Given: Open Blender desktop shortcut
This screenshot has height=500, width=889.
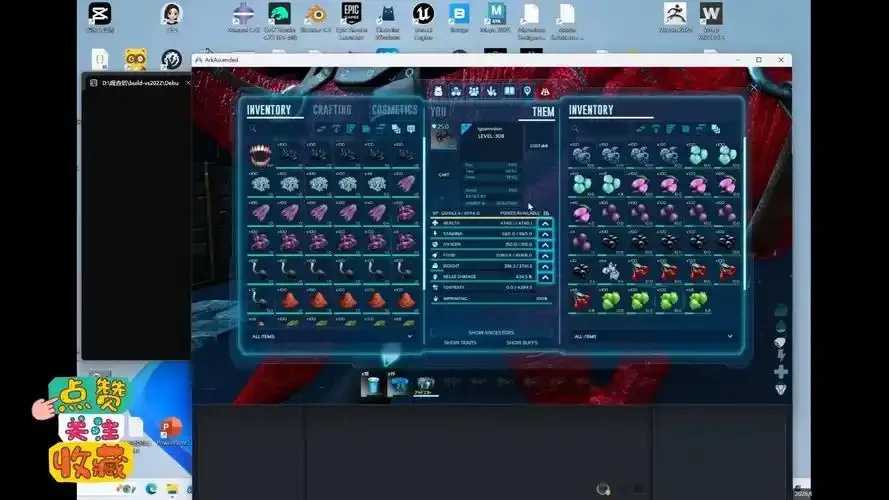Looking at the screenshot, I should pyautogui.click(x=316, y=19).
